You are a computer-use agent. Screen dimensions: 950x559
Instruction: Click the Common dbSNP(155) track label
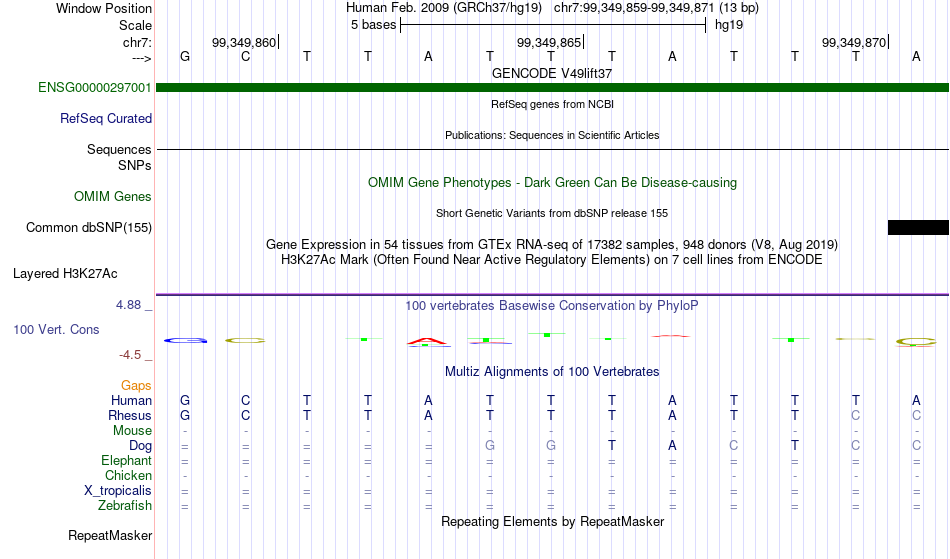click(89, 228)
